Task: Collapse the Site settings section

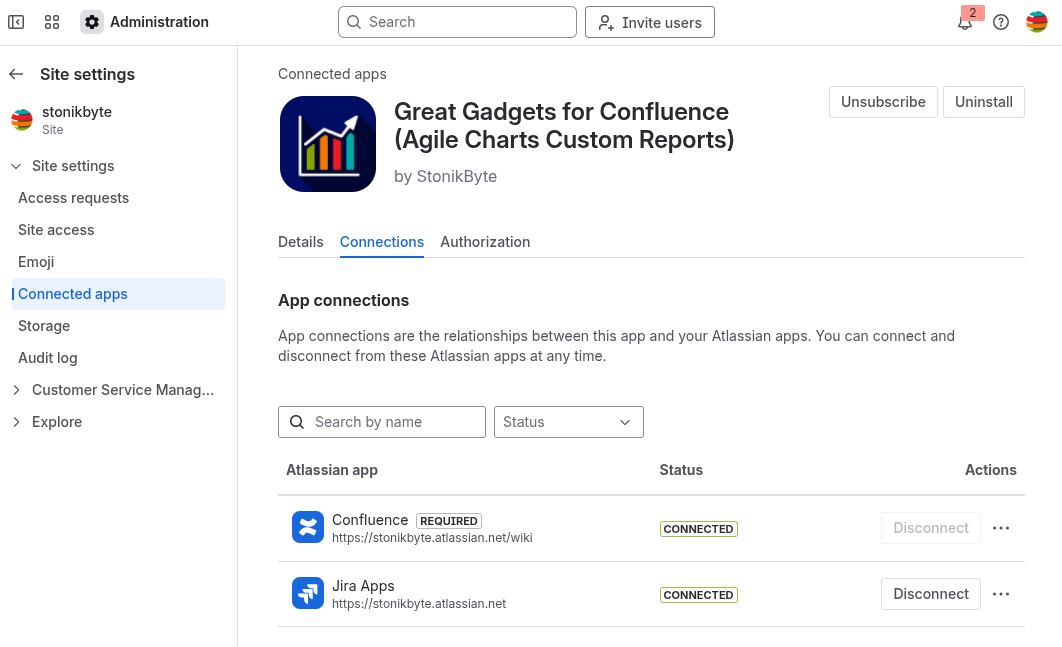Action: click(x=16, y=166)
